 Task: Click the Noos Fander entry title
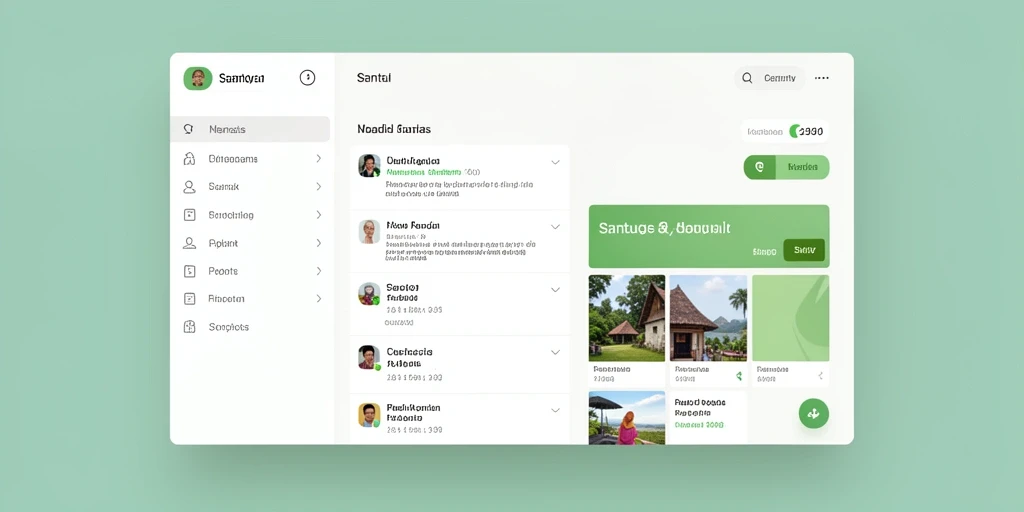[x=413, y=225]
